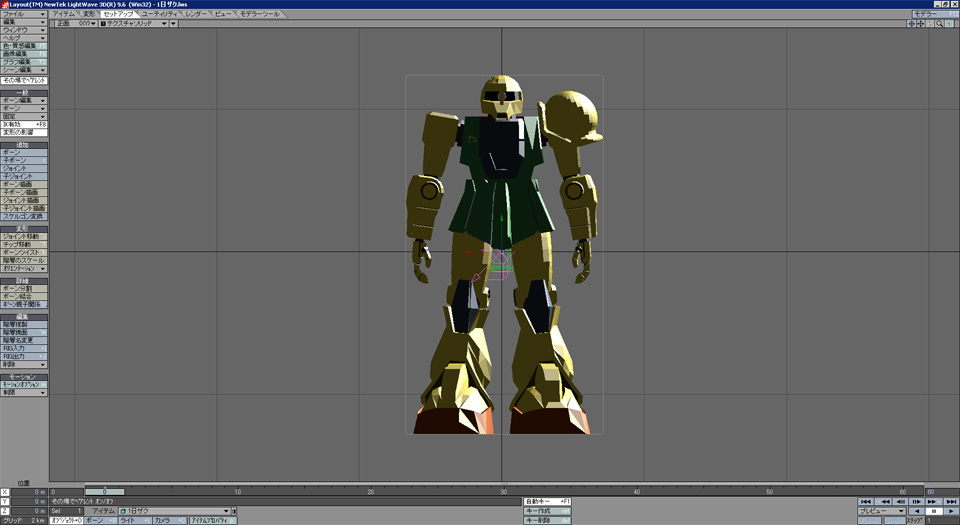The image size is (960, 525).
Task: Toggle Y axis position channel button
Action: pyautogui.click(x=5, y=501)
